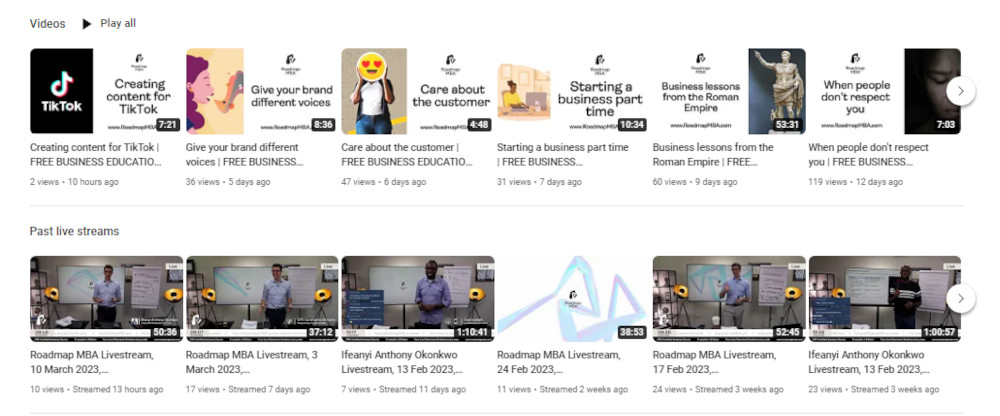Open Roman Empire business lessons thumbnail
The height and width of the screenshot is (416, 1000).
pyautogui.click(x=729, y=91)
